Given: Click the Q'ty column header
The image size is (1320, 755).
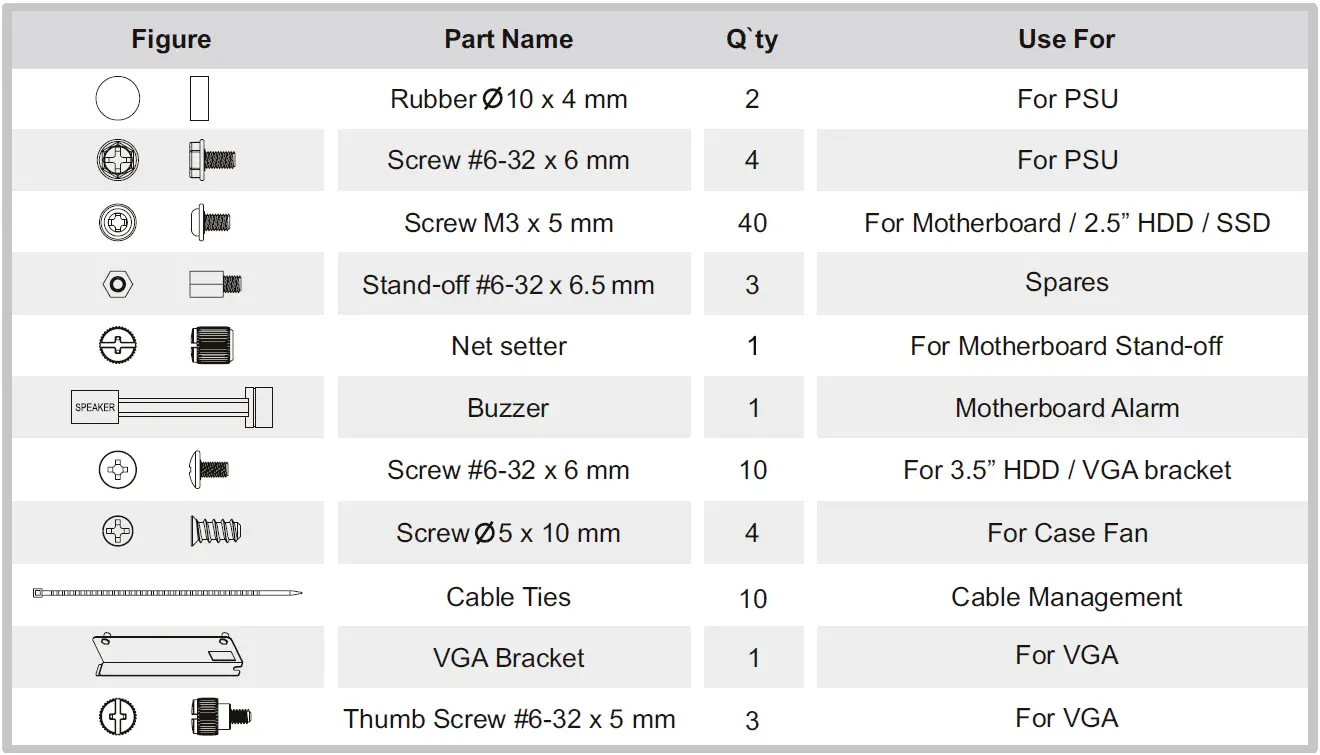Looking at the screenshot, I should tap(752, 40).
